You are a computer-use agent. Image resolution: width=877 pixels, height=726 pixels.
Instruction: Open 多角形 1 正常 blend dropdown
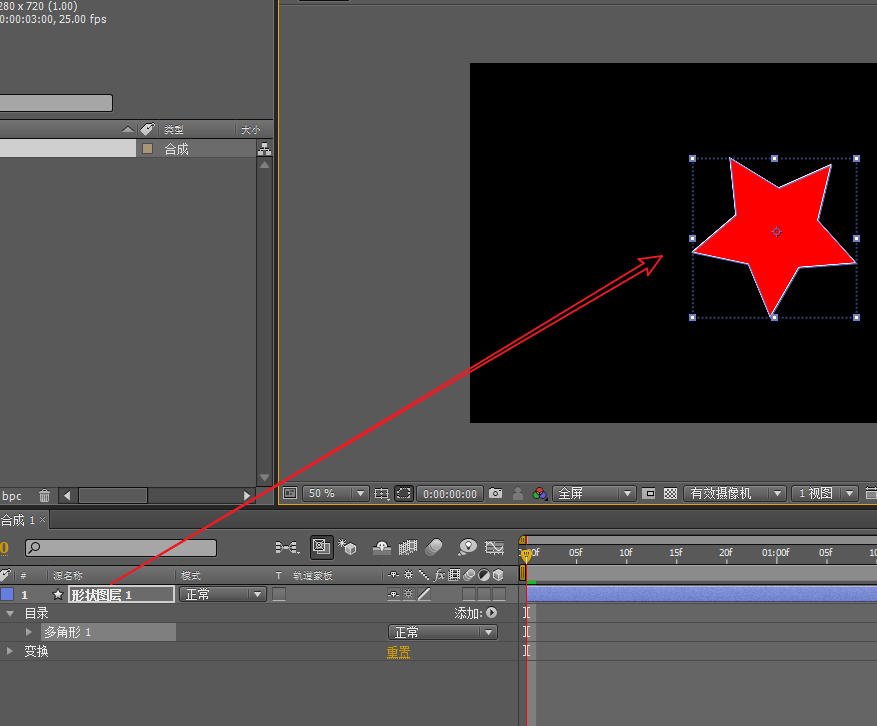tap(442, 632)
